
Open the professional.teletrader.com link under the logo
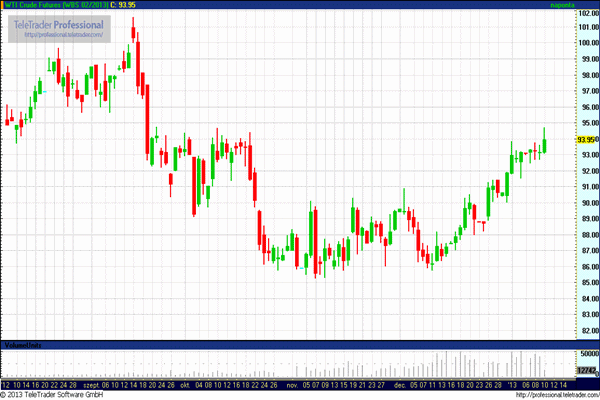coord(63,35)
